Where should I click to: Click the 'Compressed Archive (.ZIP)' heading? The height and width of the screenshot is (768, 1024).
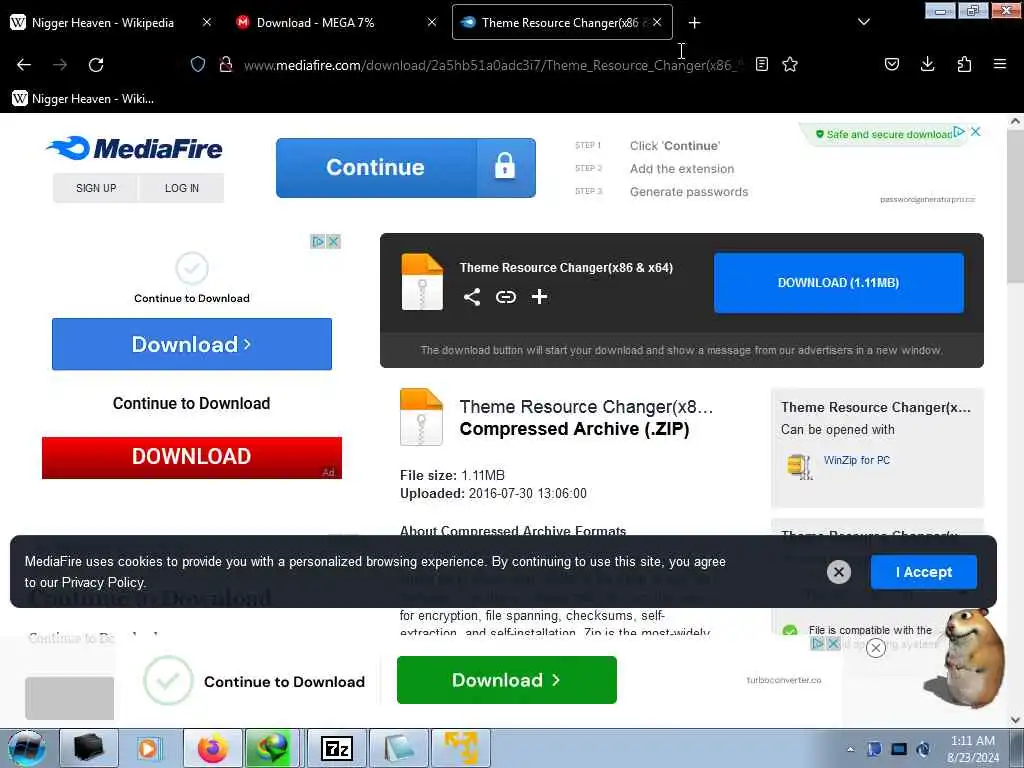point(574,429)
